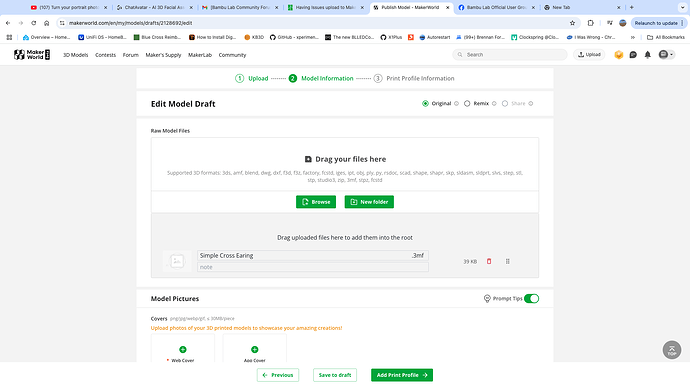This screenshot has height=388, width=690.
Task: Click the MakerWorld logo
Action: pos(32,55)
